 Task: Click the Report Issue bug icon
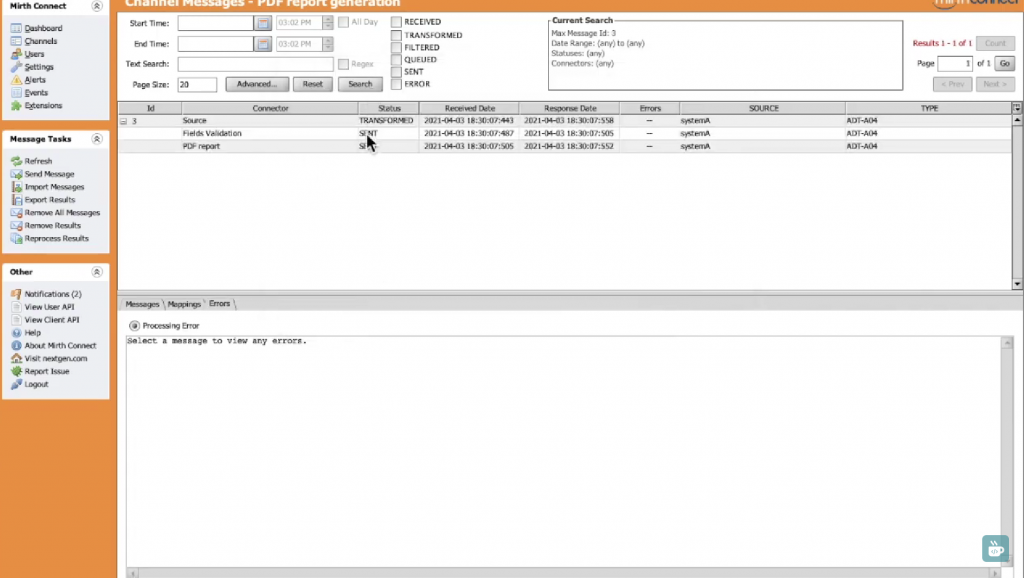coord(16,371)
